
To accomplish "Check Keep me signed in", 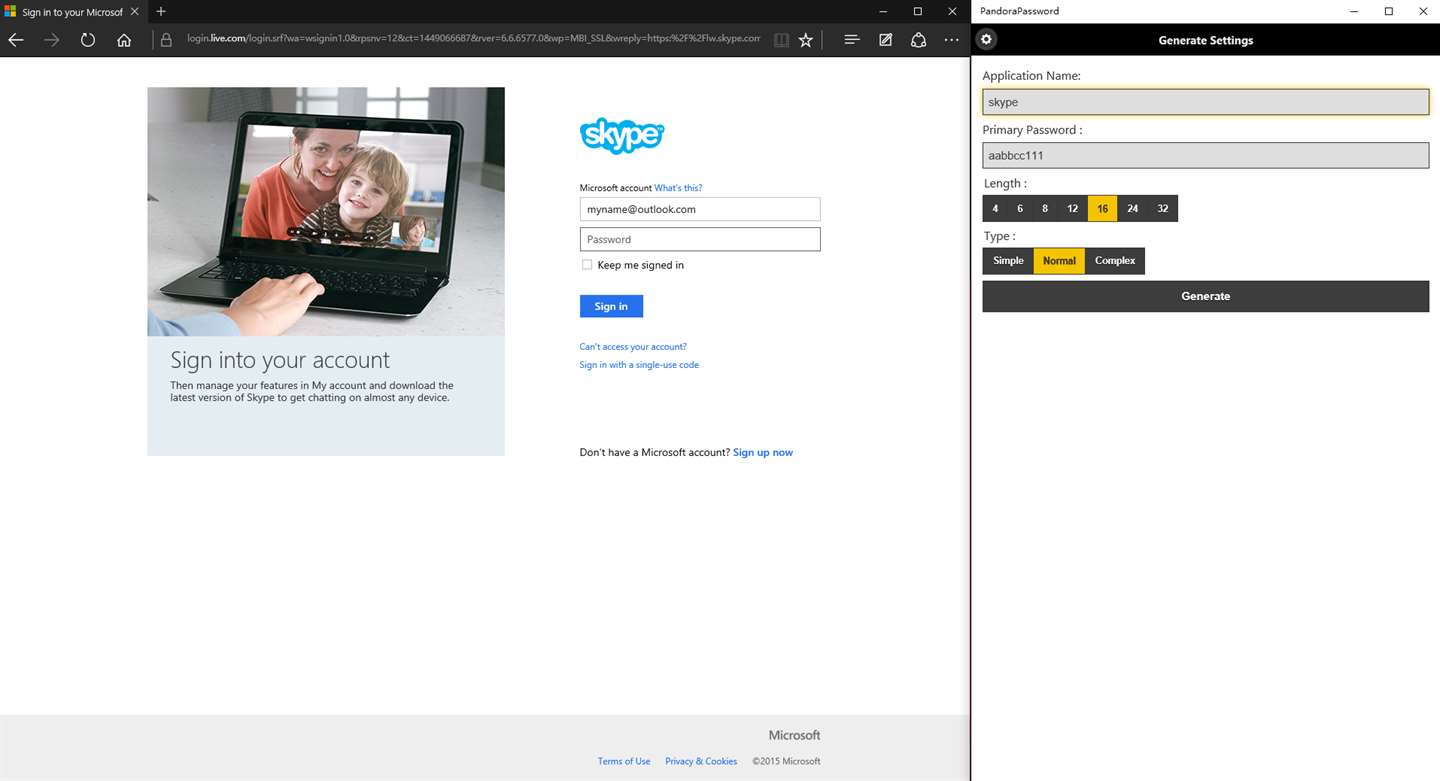I will click(587, 265).
